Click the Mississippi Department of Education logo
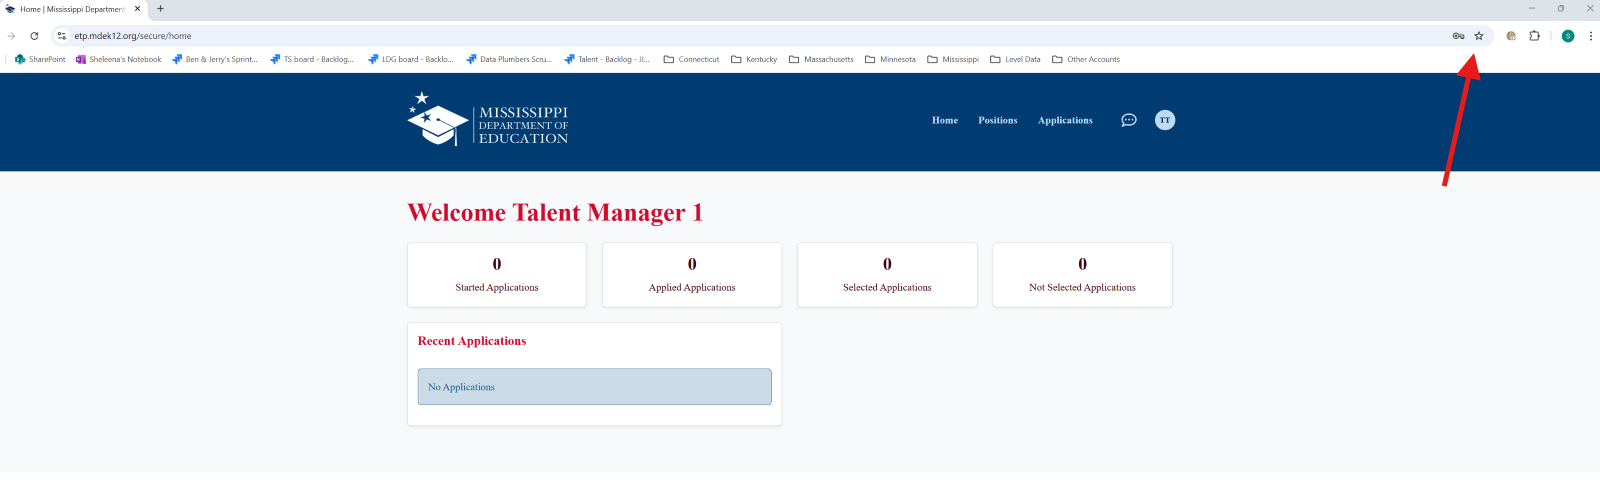This screenshot has height=504, width=1600. 488,120
